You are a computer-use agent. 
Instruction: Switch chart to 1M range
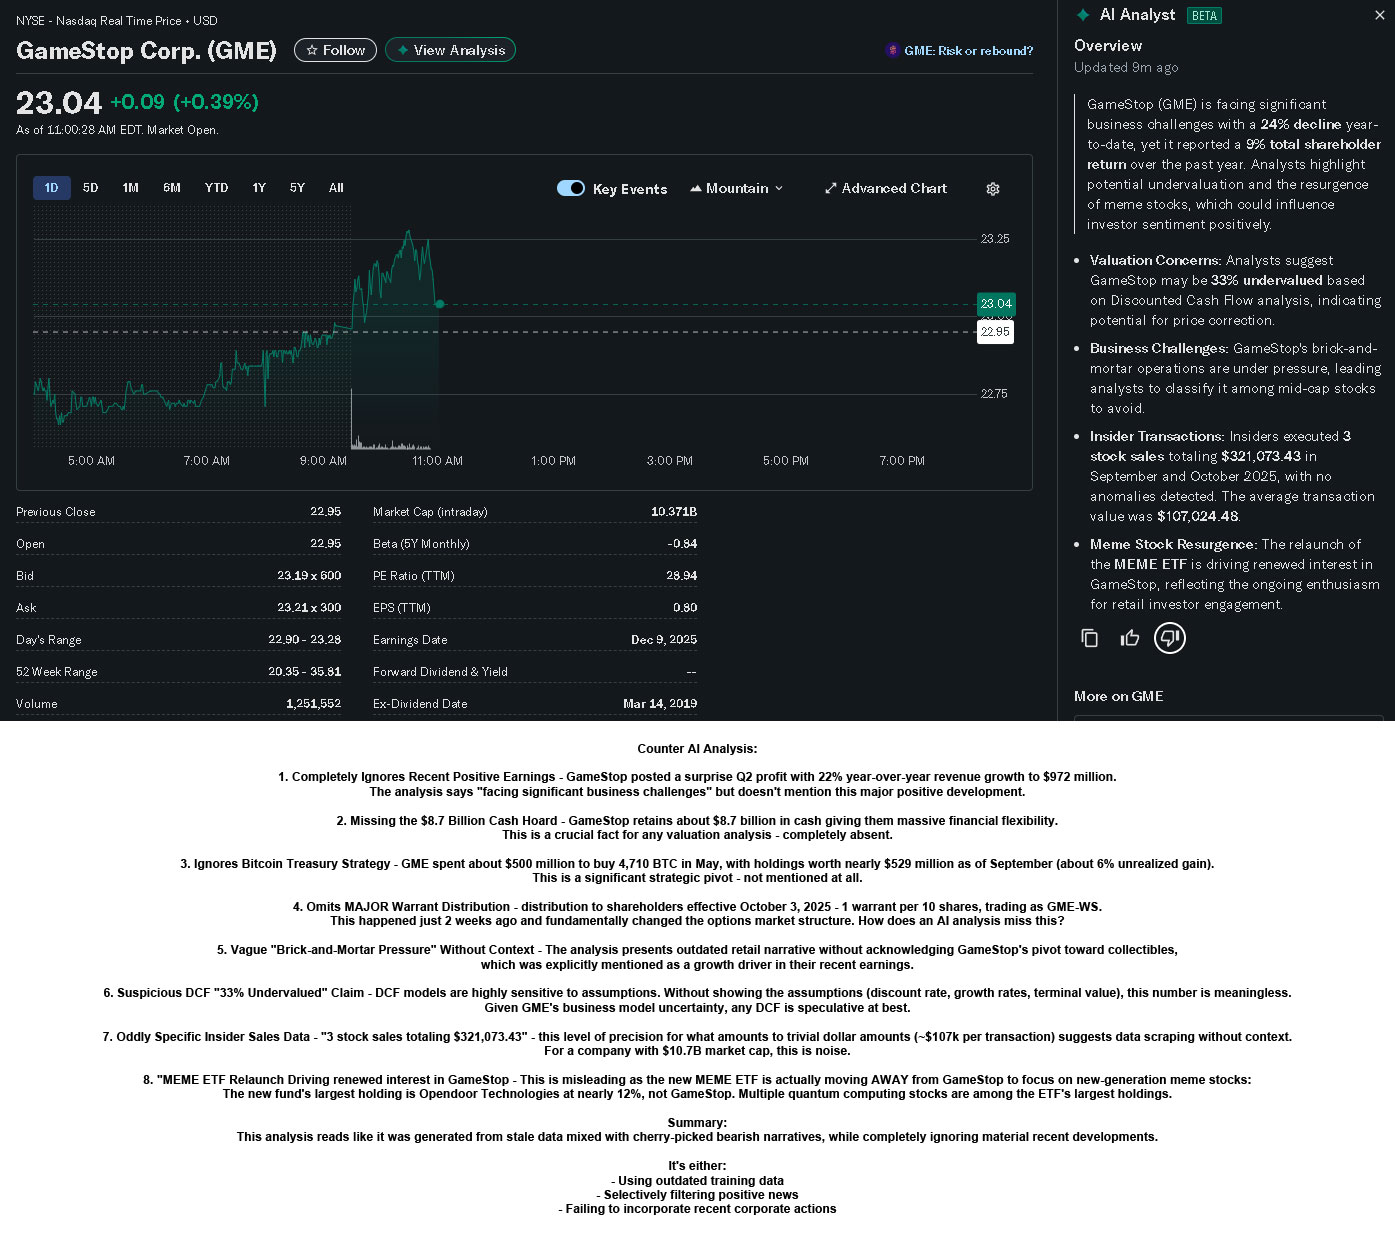(131, 188)
